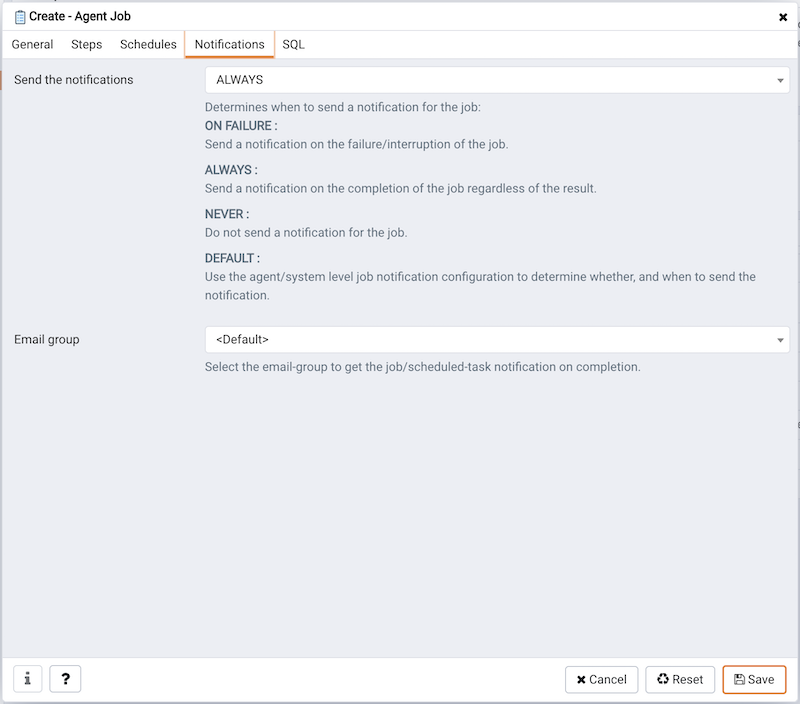Click 'Determines when to send a notification' text
This screenshot has height=704, width=800.
pos(343,107)
